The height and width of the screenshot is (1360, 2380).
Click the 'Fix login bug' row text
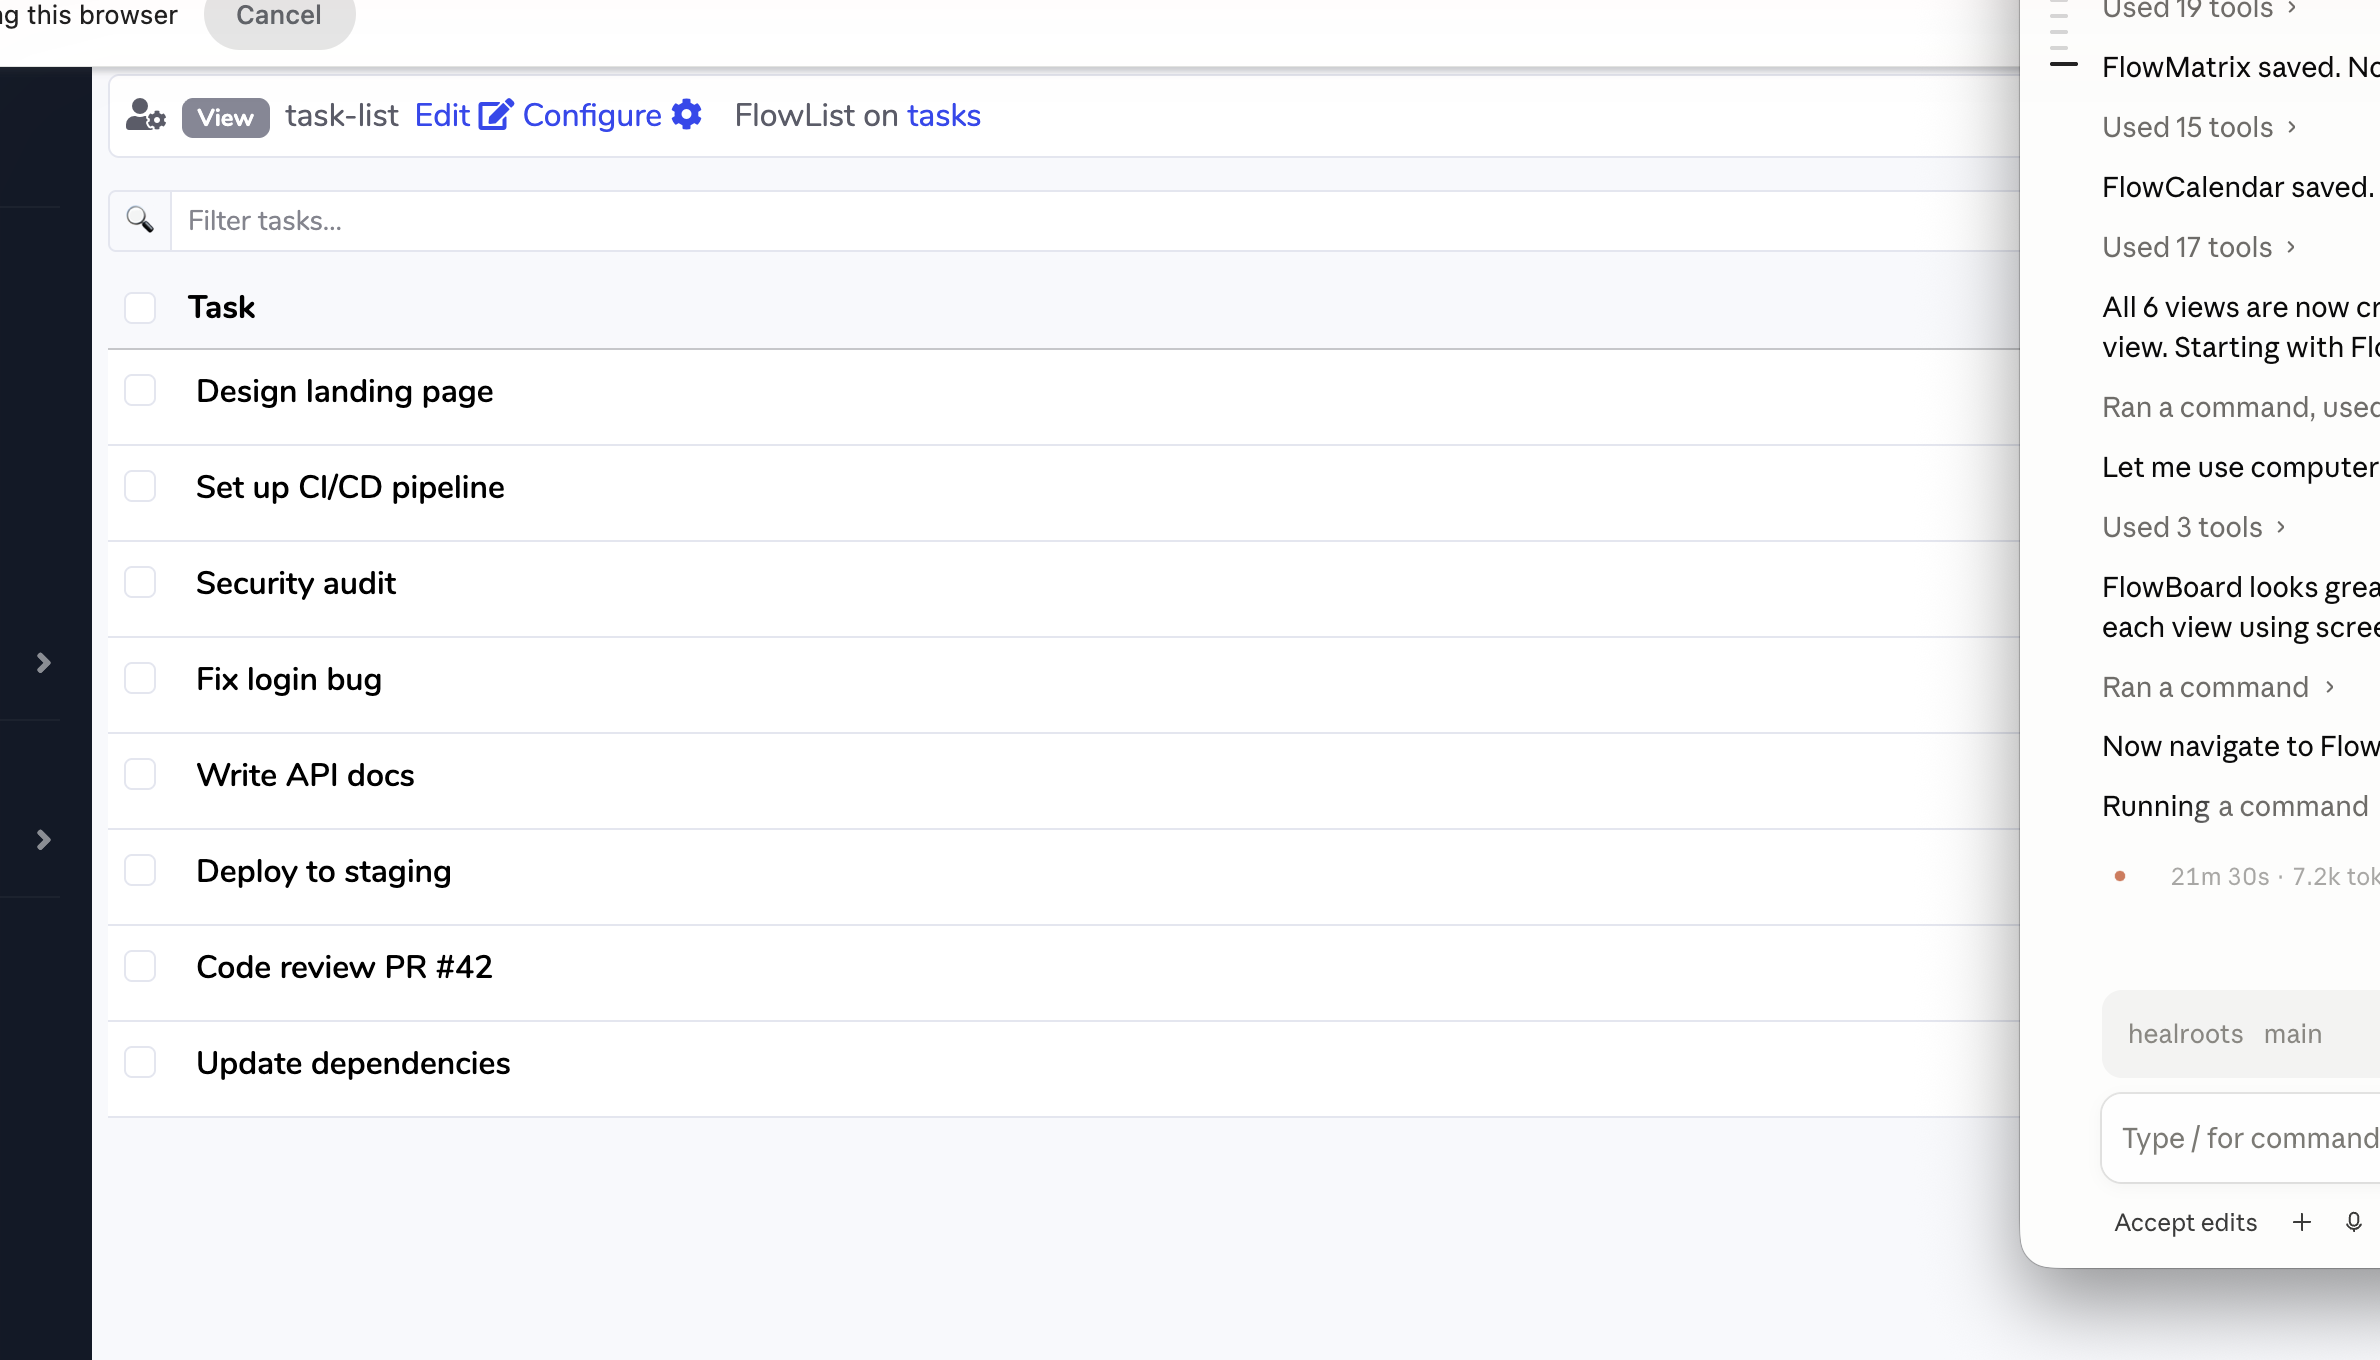[x=289, y=679]
